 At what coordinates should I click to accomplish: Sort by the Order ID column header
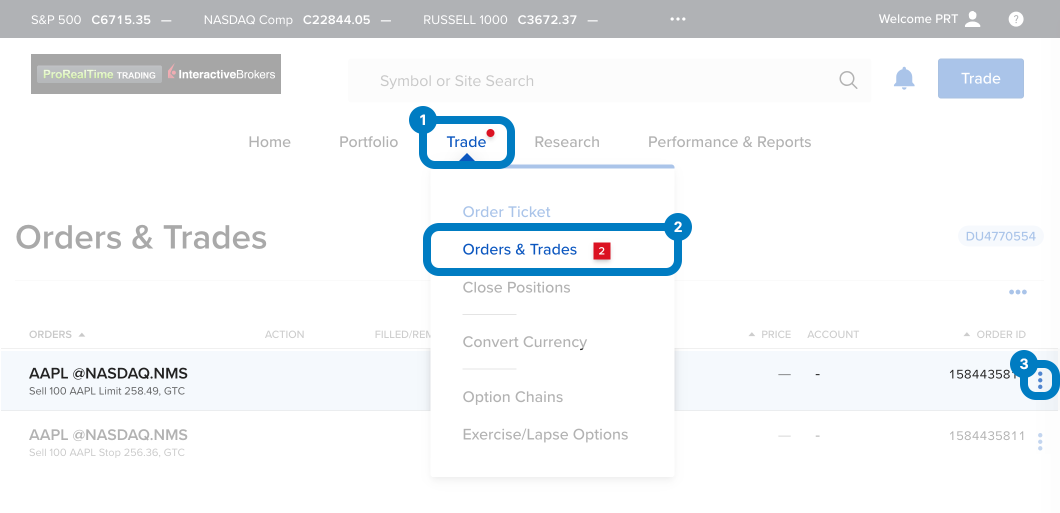[1001, 334]
